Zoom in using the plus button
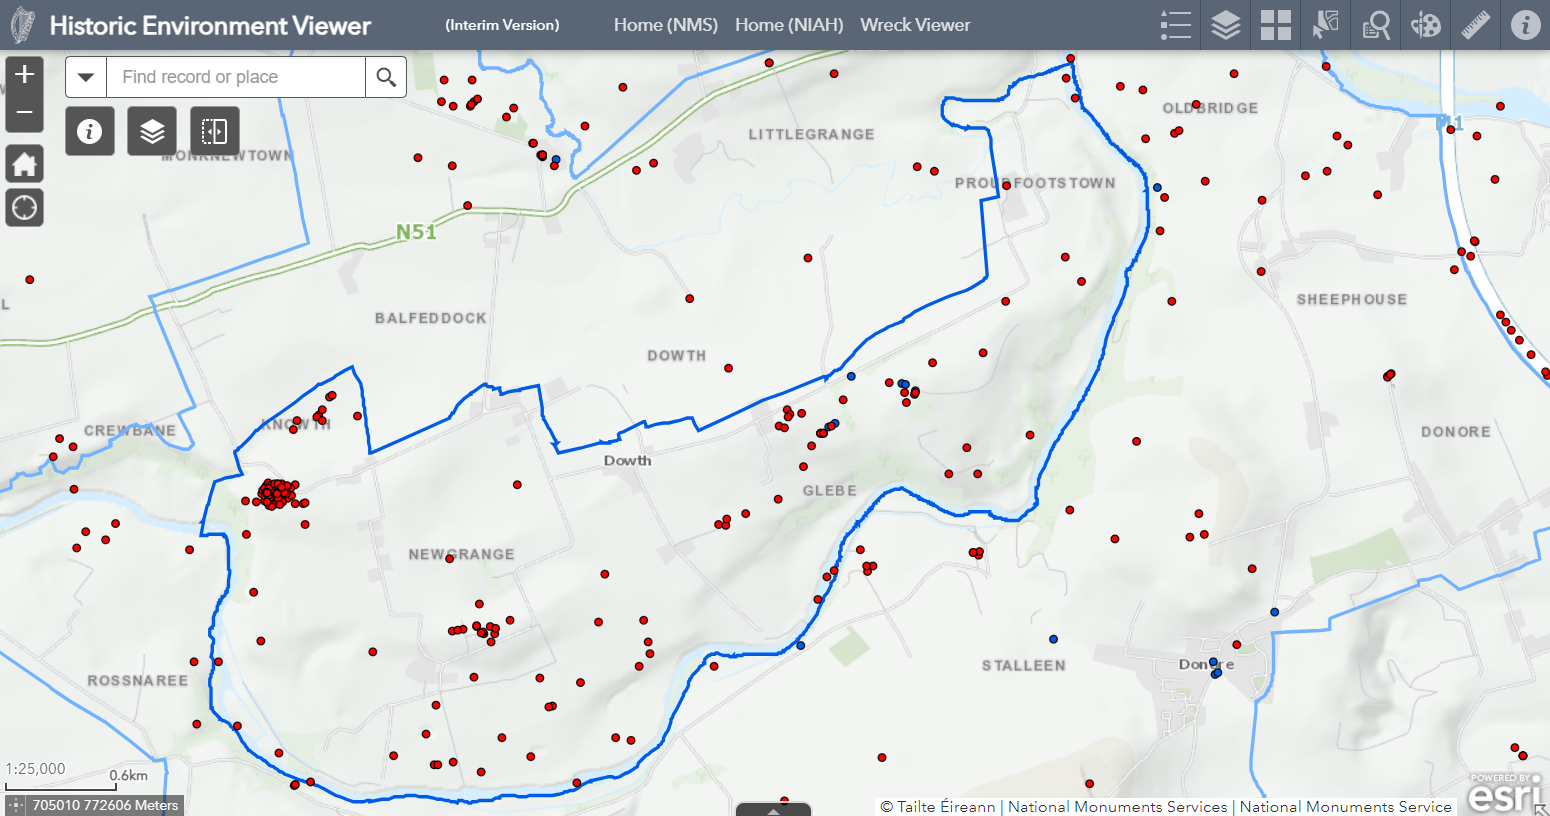This screenshot has width=1550, height=816. 24,73
